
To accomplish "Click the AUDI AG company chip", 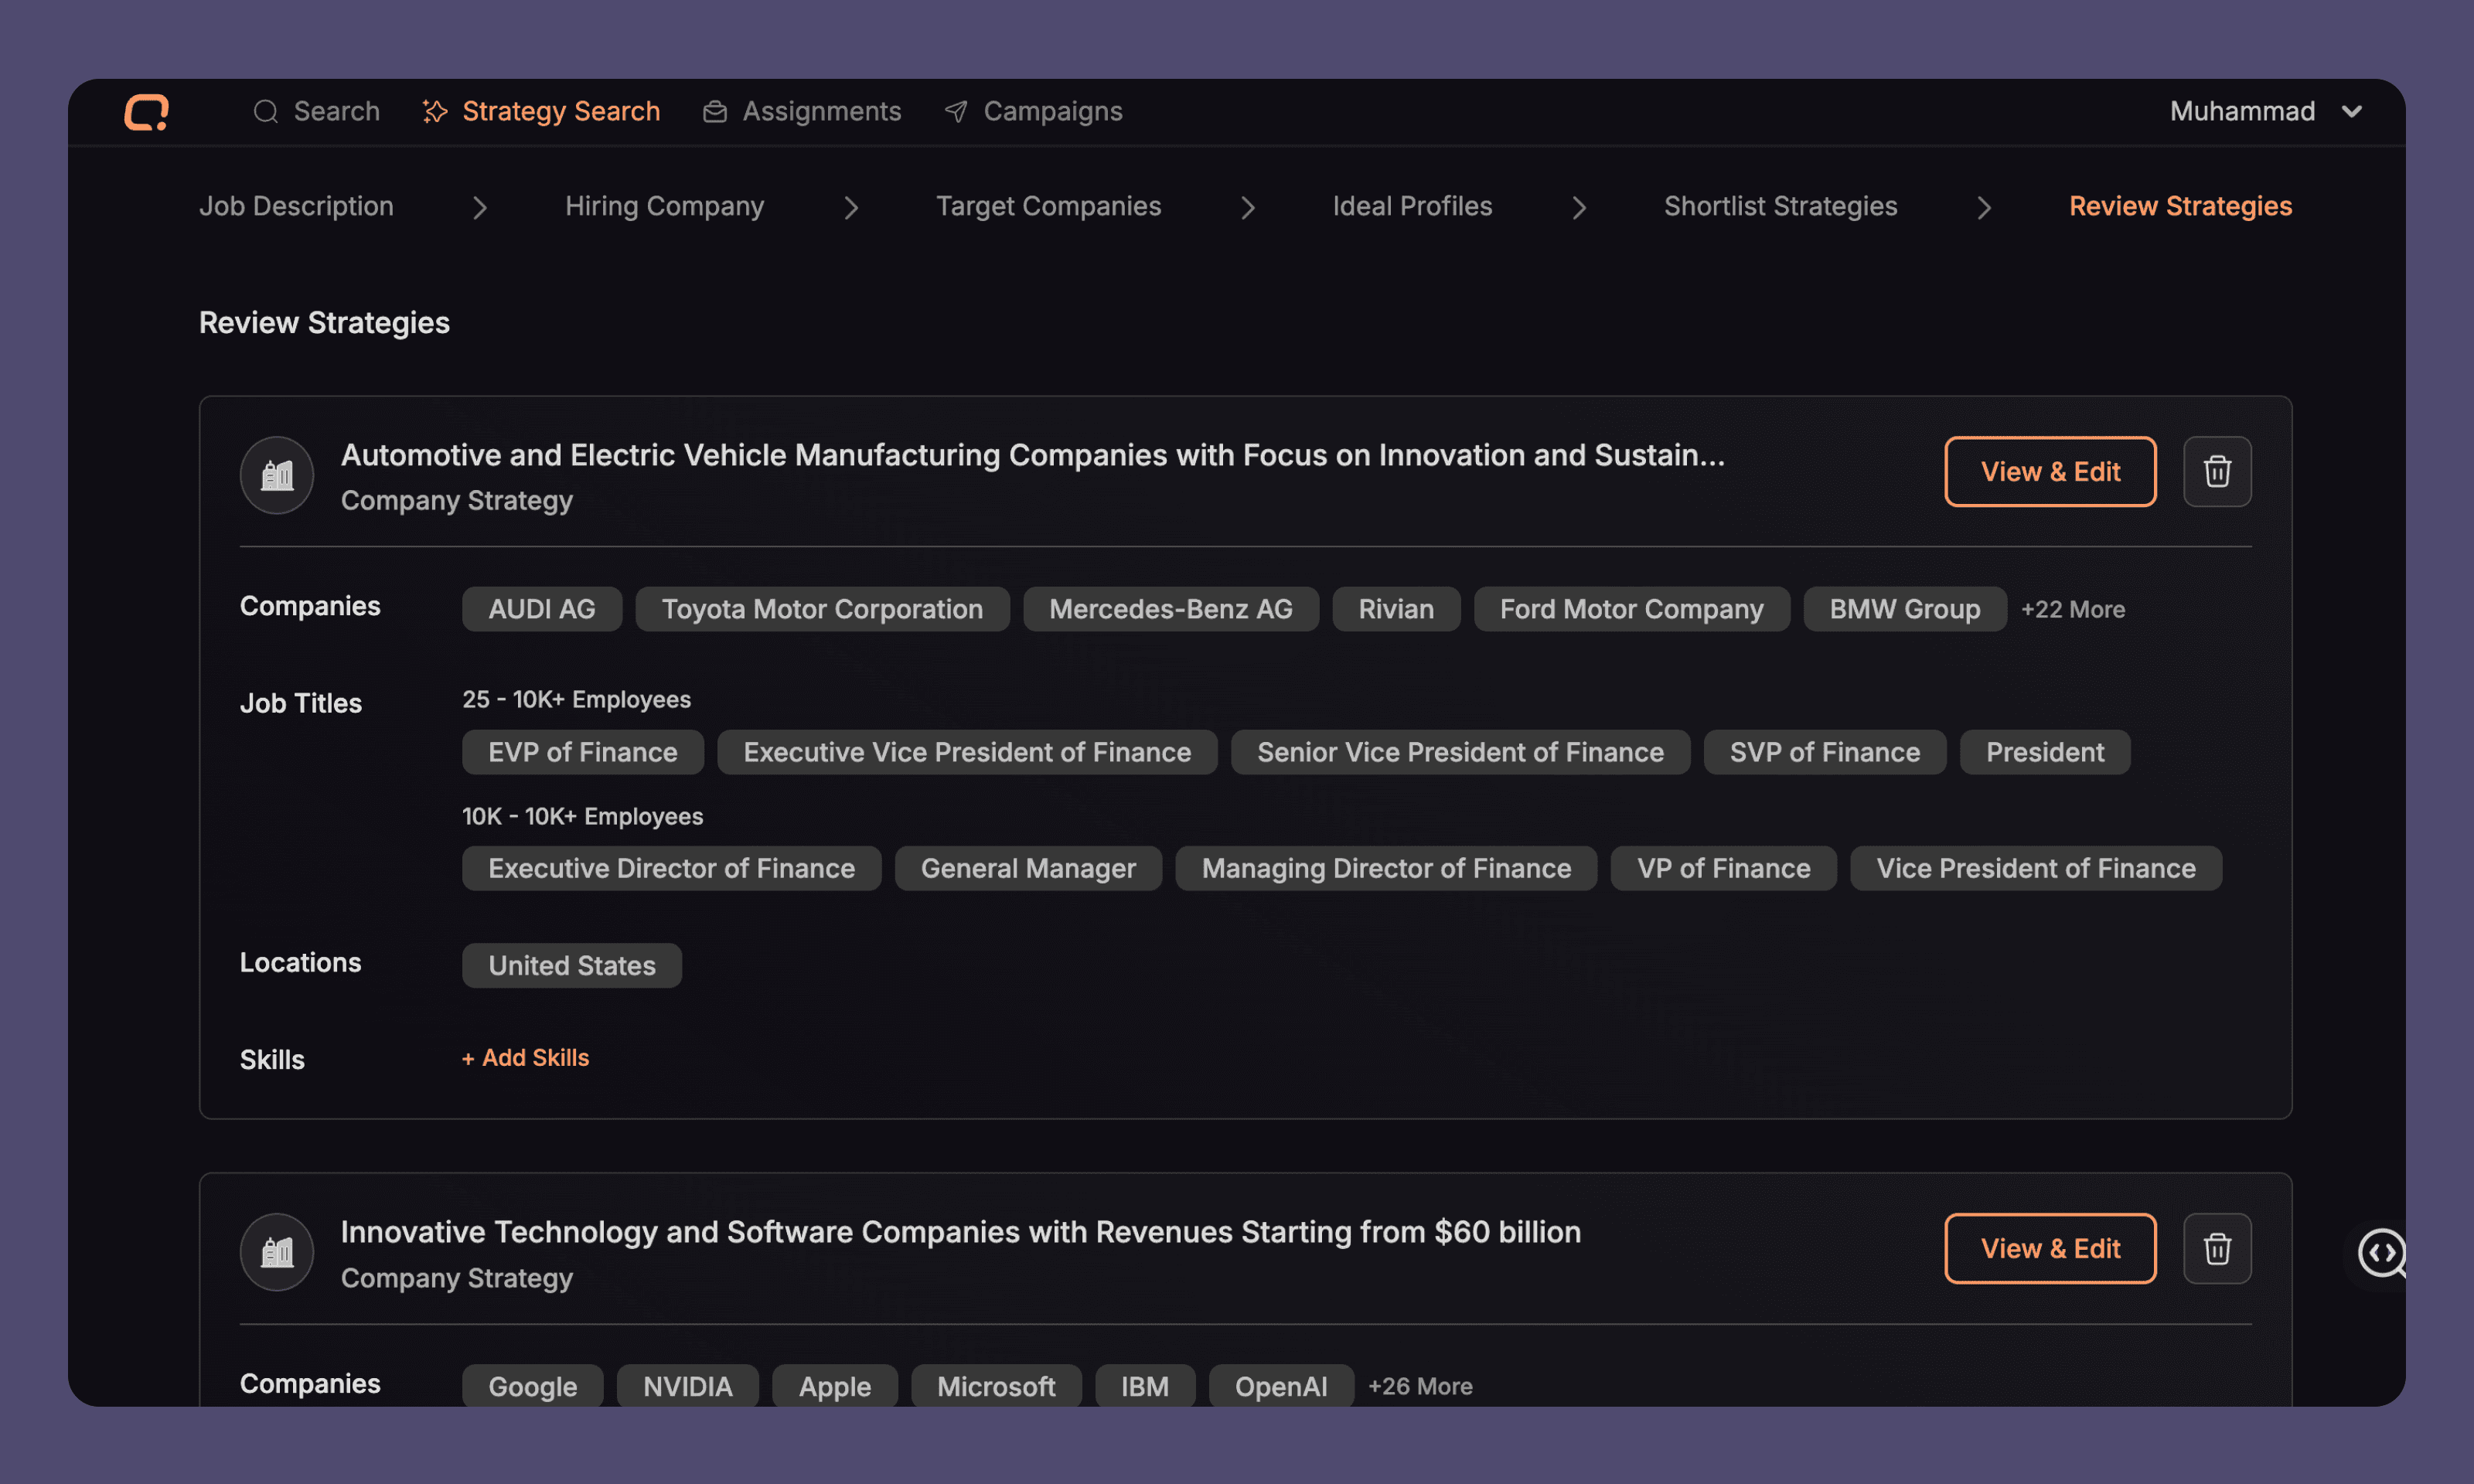I will point(542,609).
